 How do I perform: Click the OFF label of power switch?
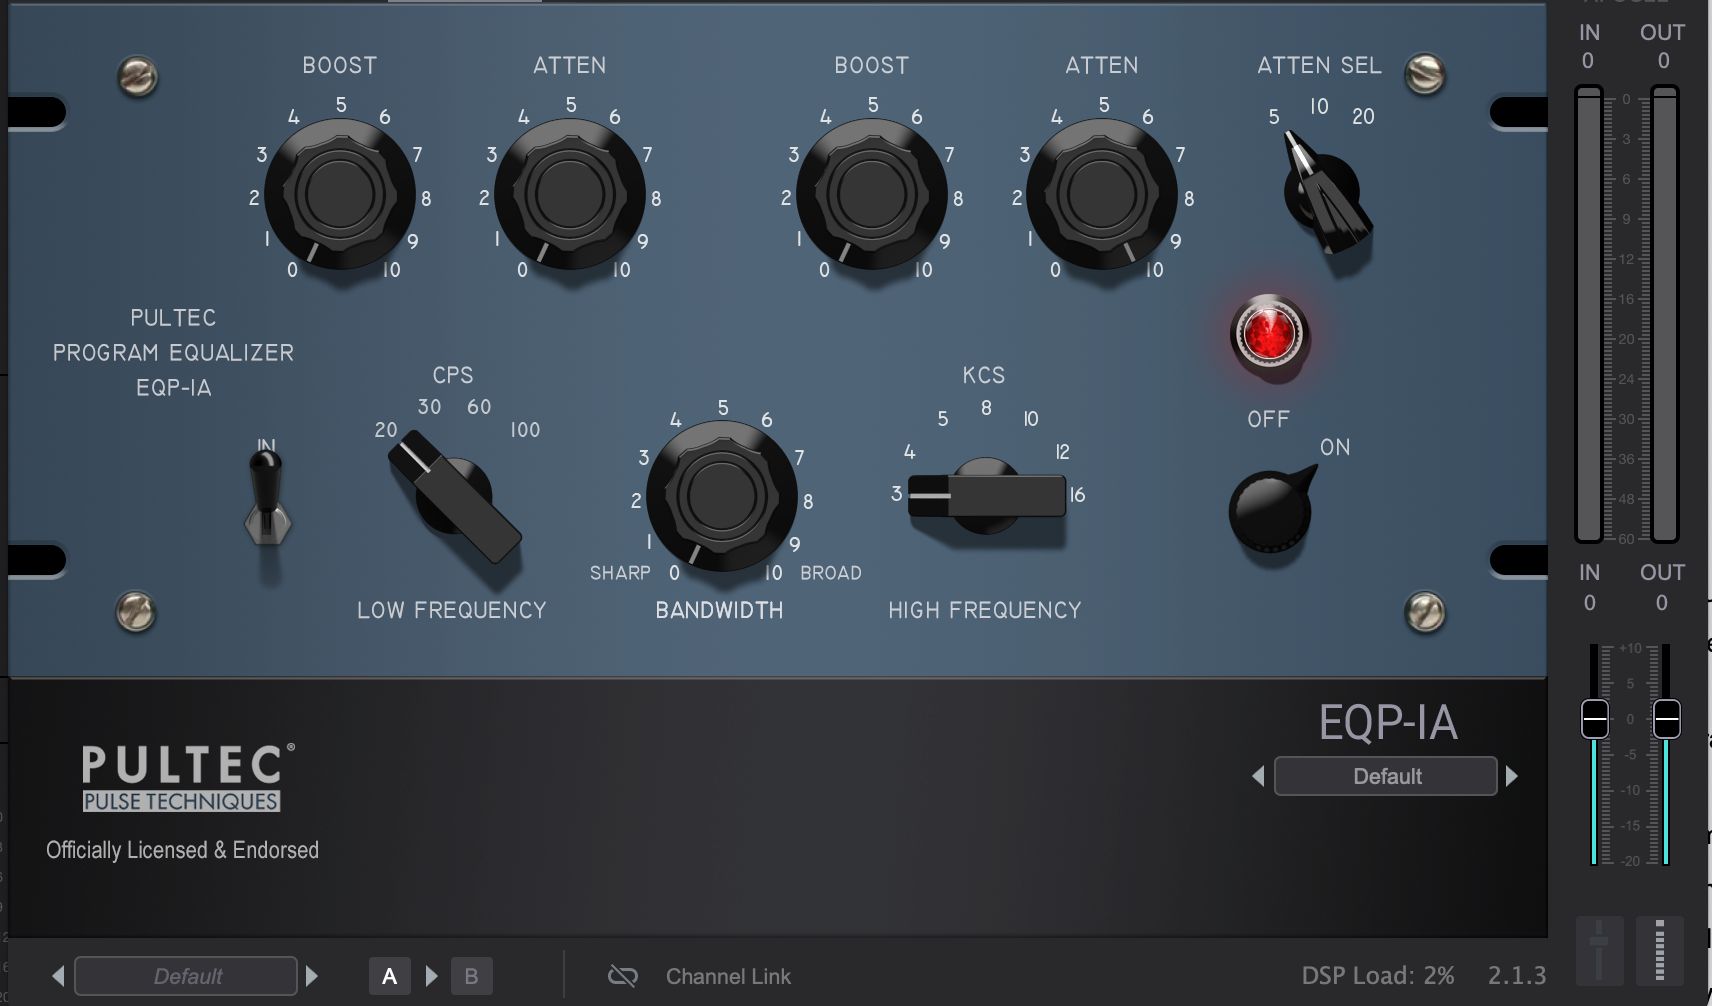pos(1268,419)
